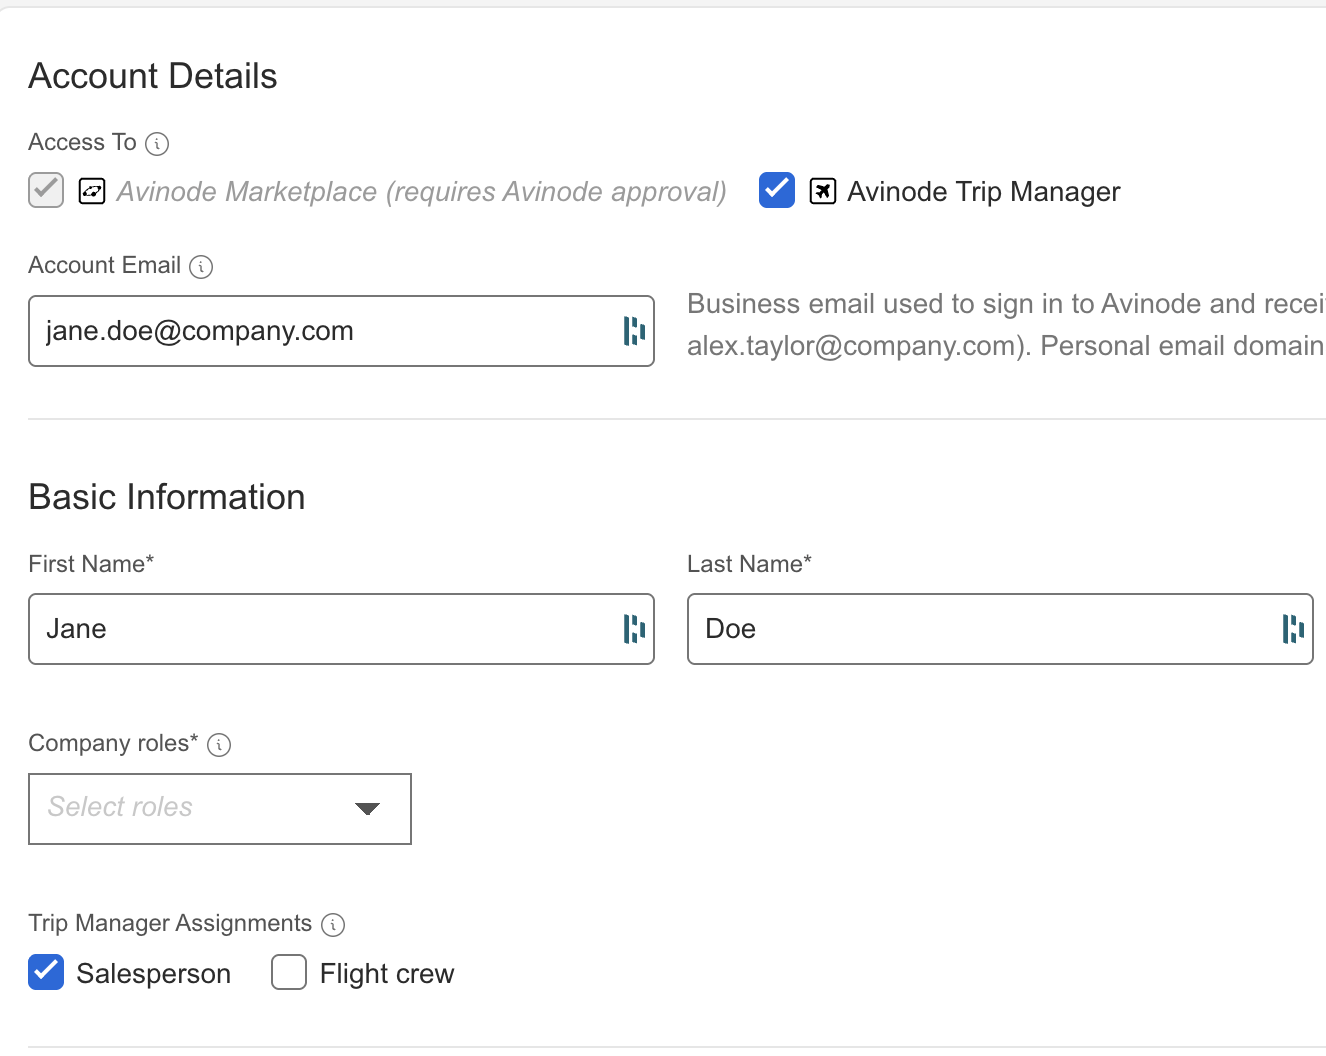Viewport: 1326px width, 1056px height.
Task: Show info for Company roles
Action: coord(219,745)
